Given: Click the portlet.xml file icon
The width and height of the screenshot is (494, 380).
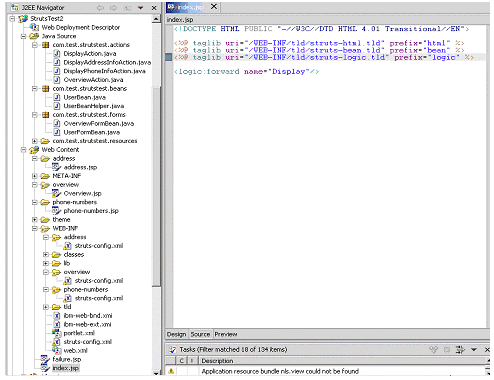Looking at the screenshot, I should pyautogui.click(x=57, y=333).
